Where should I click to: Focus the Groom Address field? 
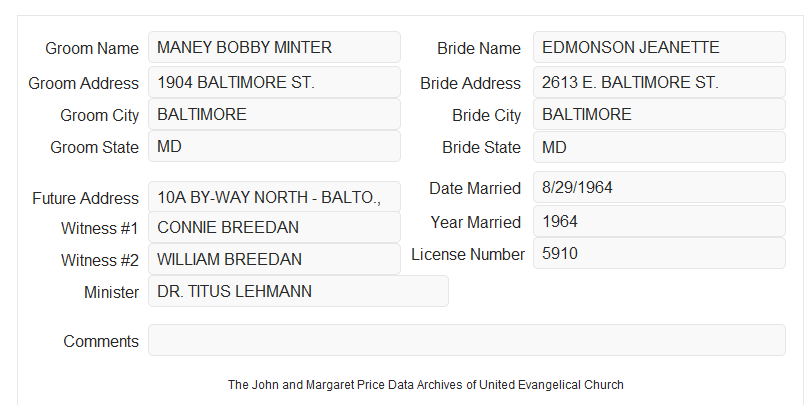click(274, 82)
